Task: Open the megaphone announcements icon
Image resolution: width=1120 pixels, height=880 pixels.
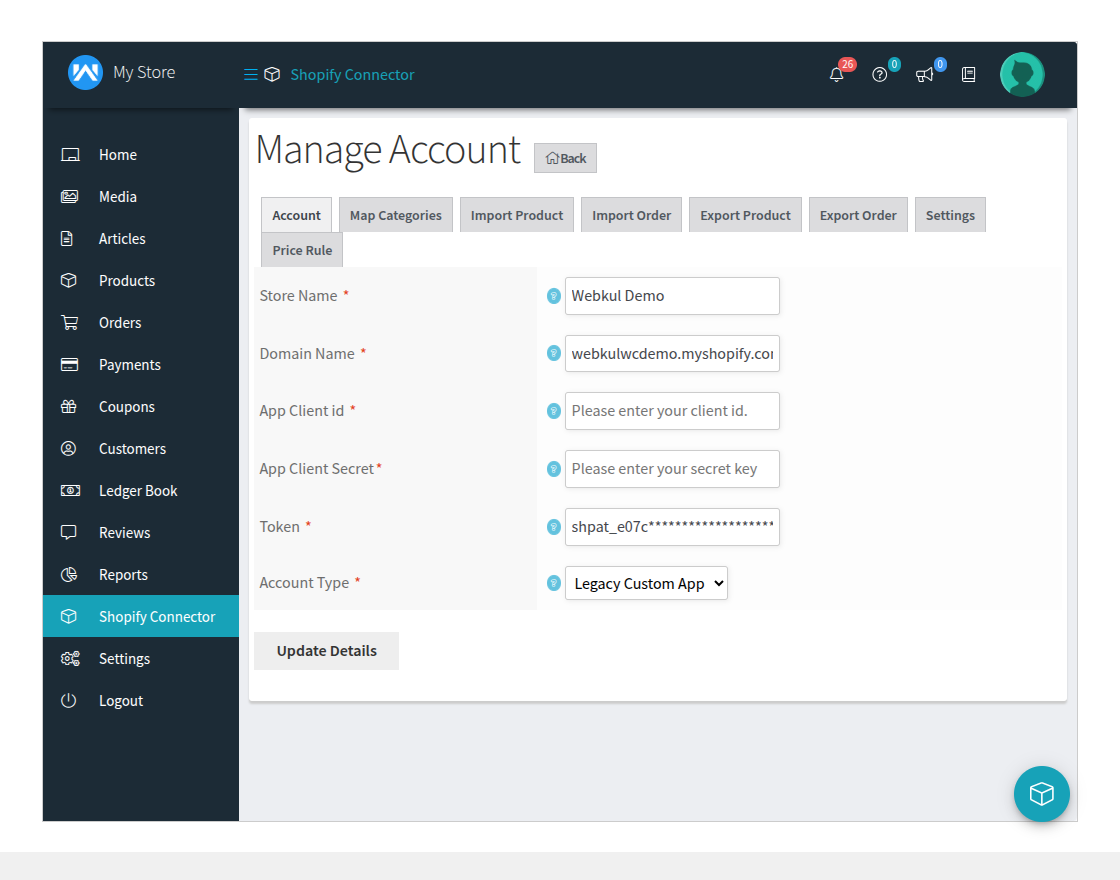Action: coord(923,74)
